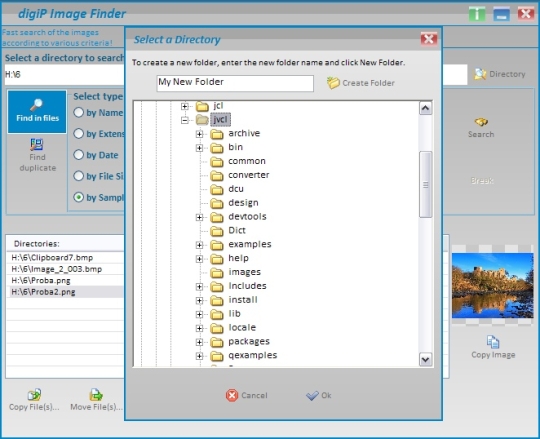Screen dimensions: 540x439
Task: Expand the devtools tree node
Action: pos(199,217)
